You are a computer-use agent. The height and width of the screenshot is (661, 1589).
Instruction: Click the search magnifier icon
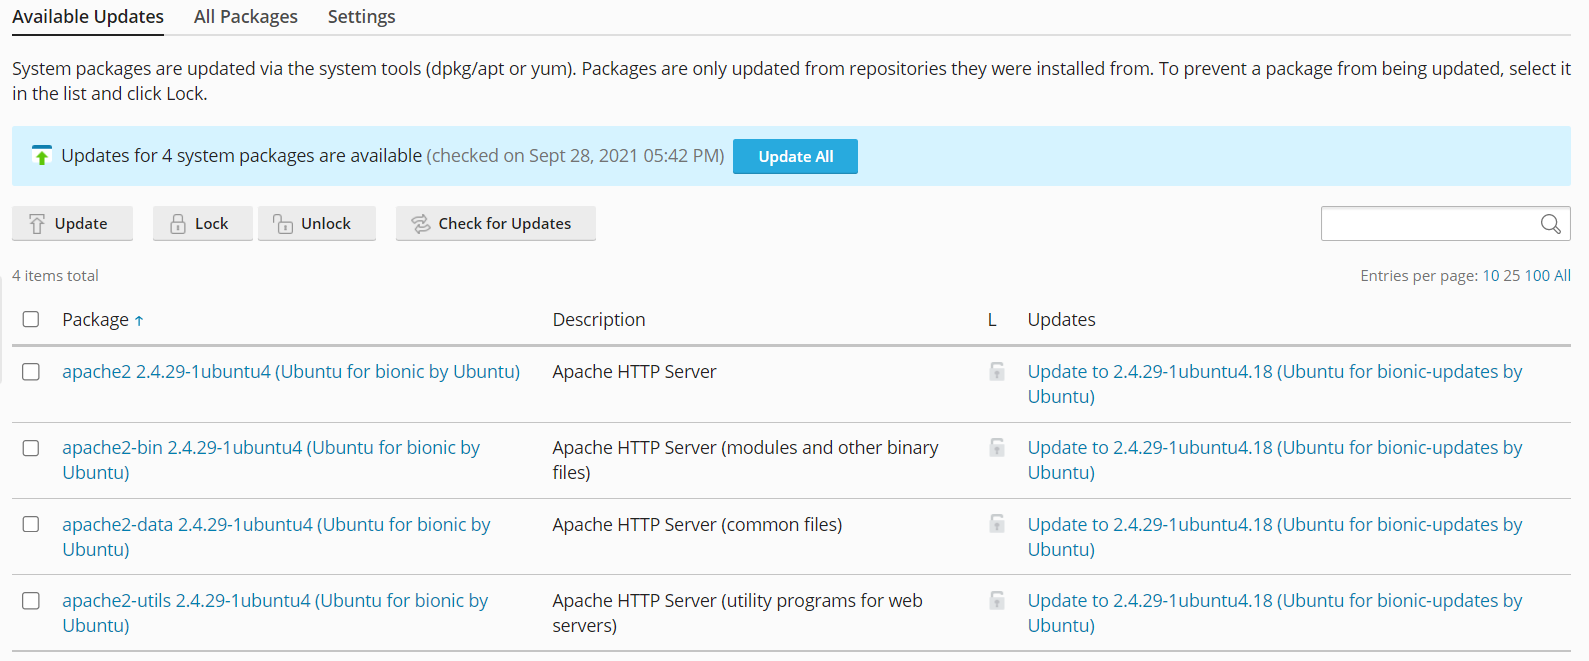[x=1550, y=224]
